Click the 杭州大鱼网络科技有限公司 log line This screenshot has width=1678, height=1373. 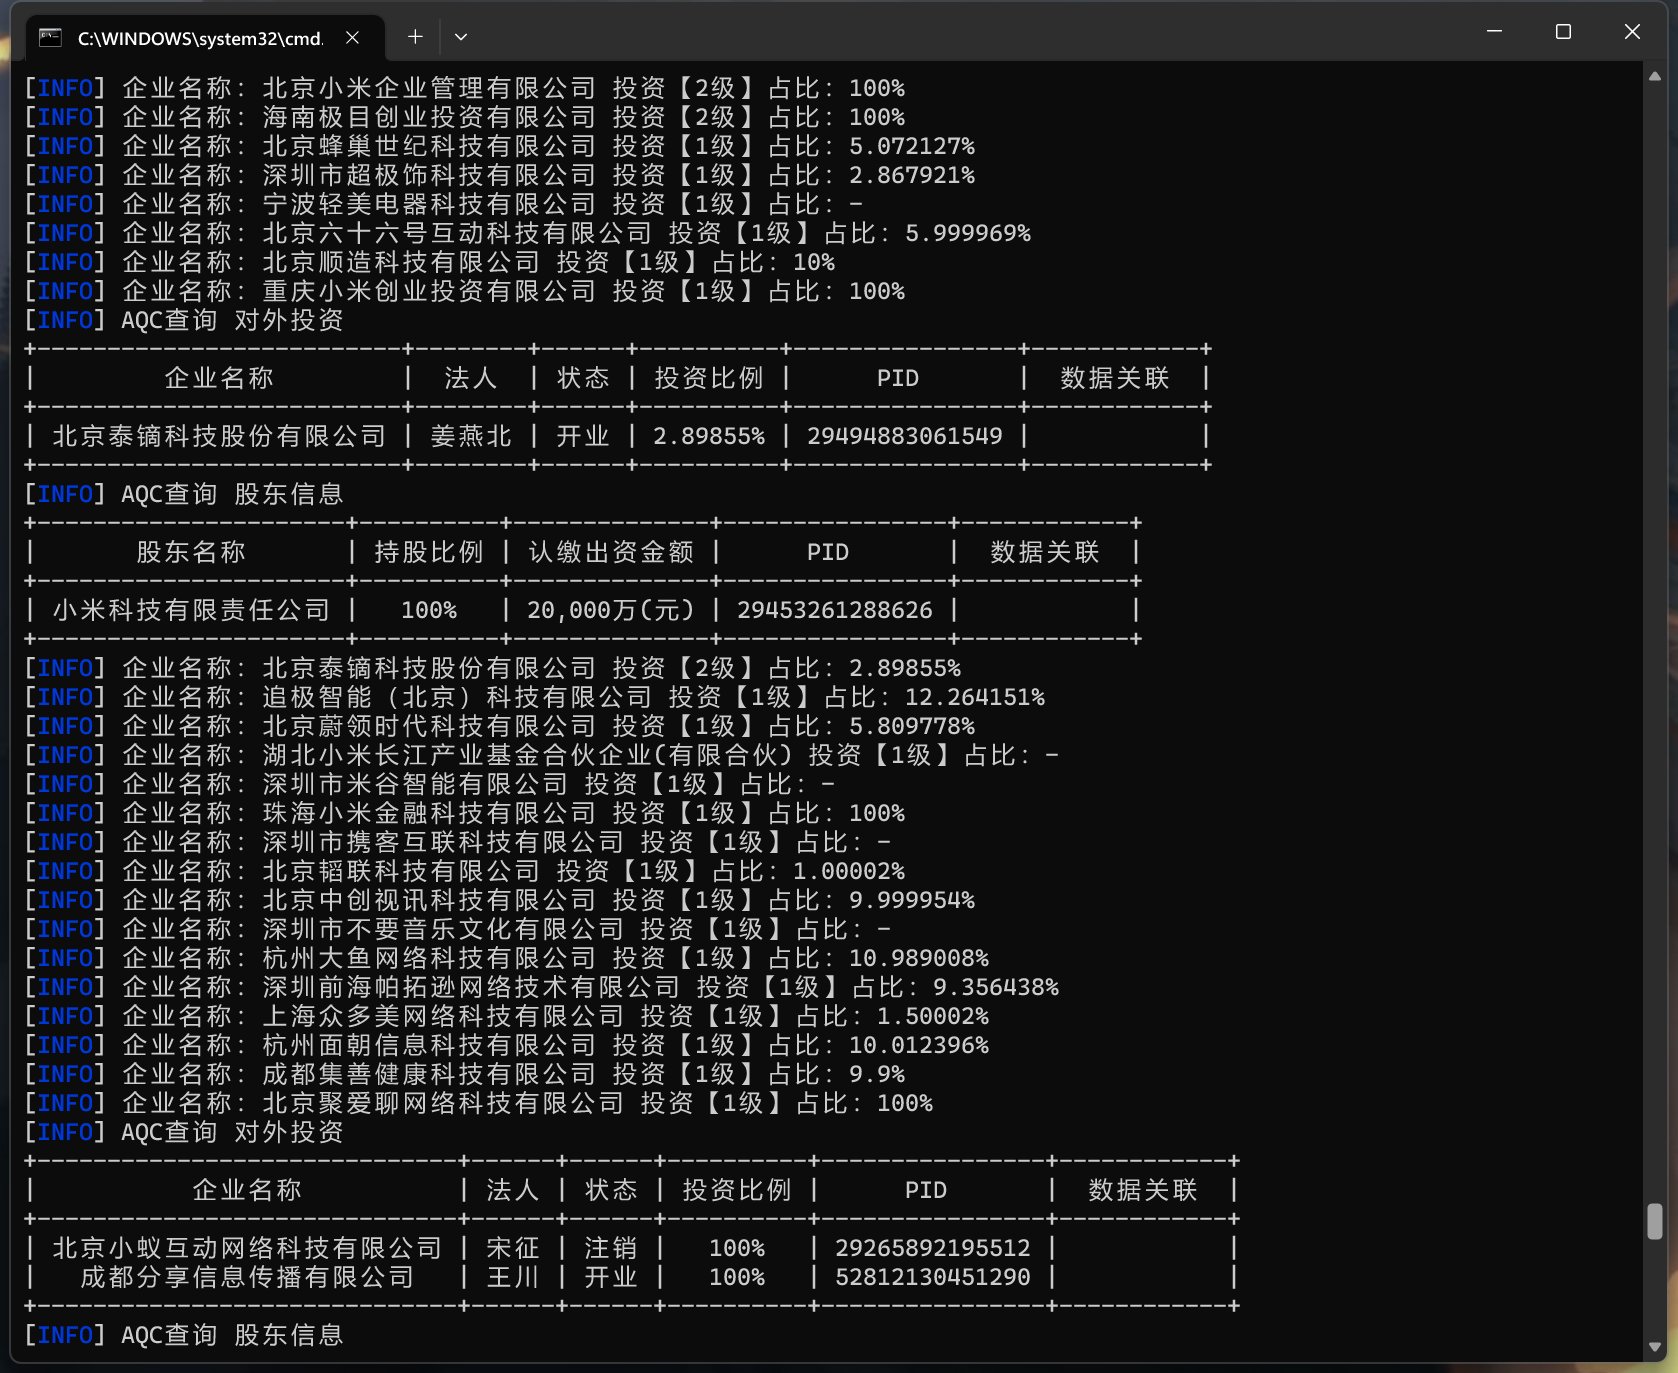[x=506, y=958]
